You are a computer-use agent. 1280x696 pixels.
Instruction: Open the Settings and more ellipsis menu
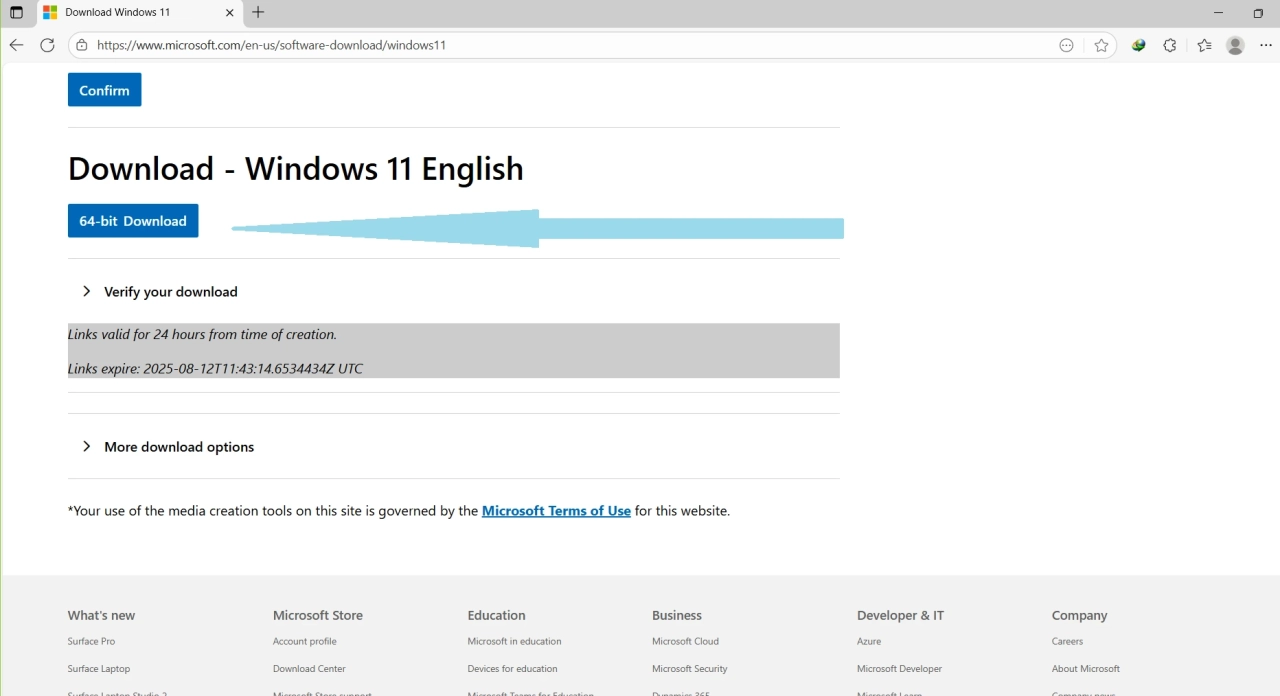pyautogui.click(x=1265, y=45)
